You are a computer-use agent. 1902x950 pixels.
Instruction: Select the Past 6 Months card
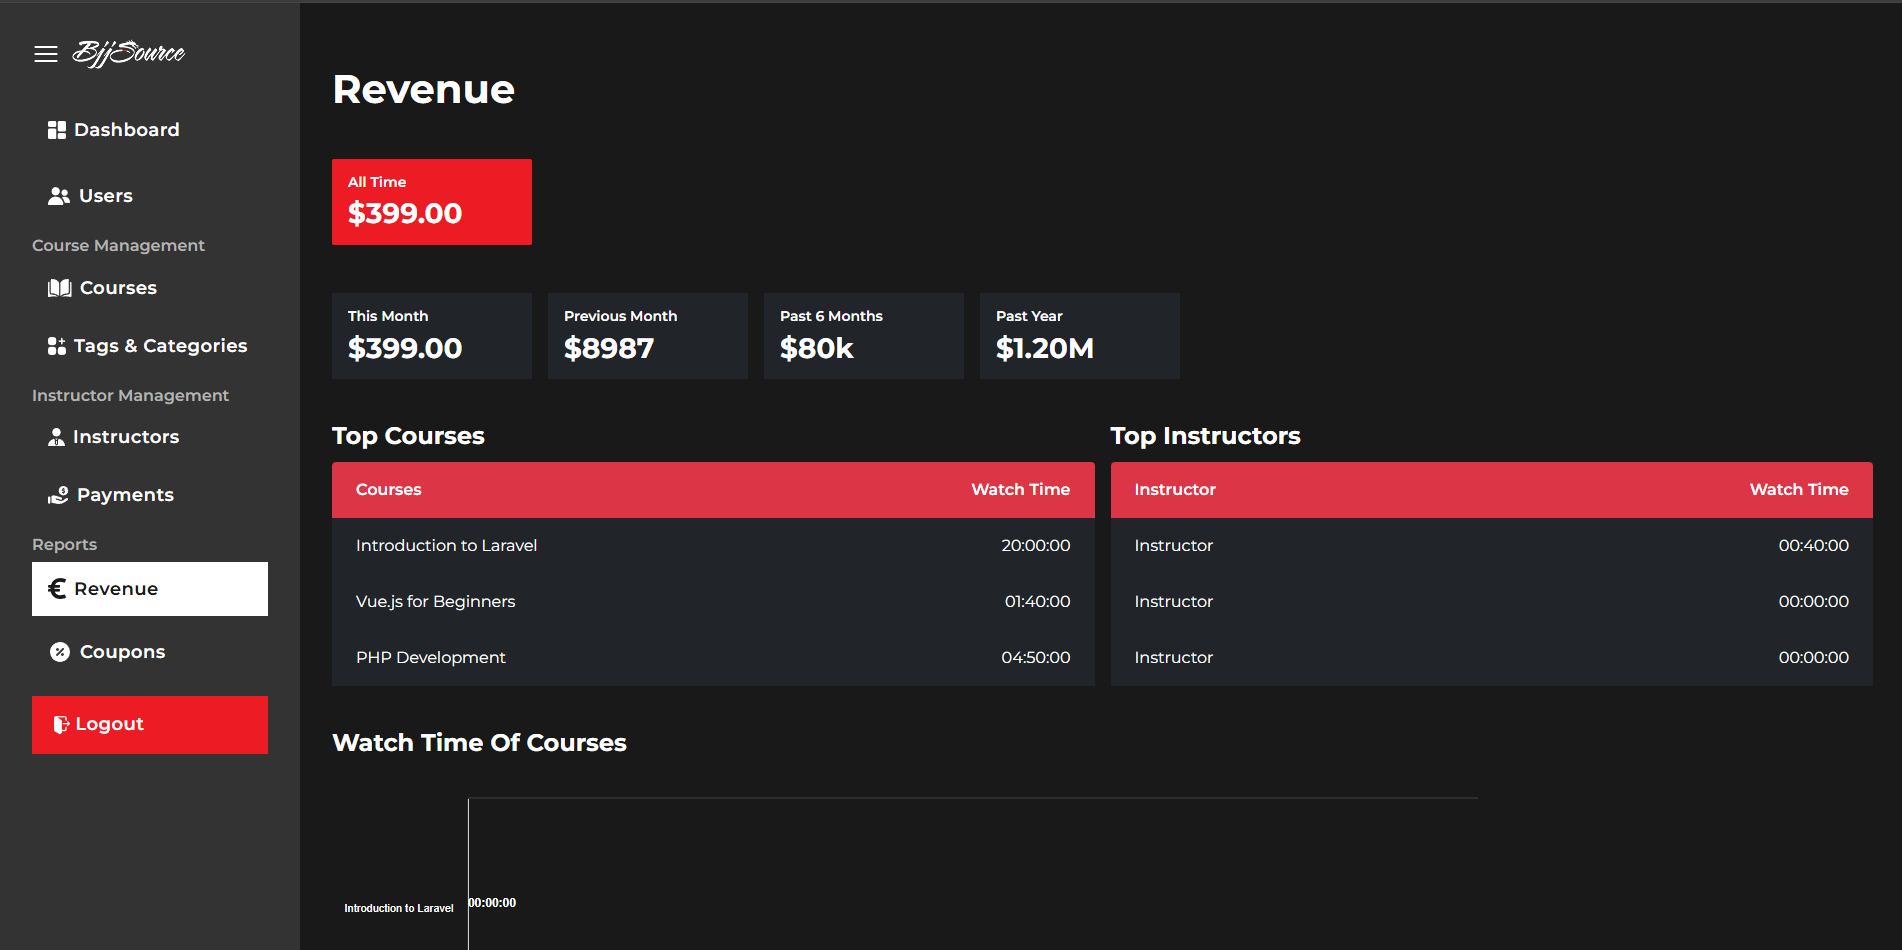click(864, 336)
